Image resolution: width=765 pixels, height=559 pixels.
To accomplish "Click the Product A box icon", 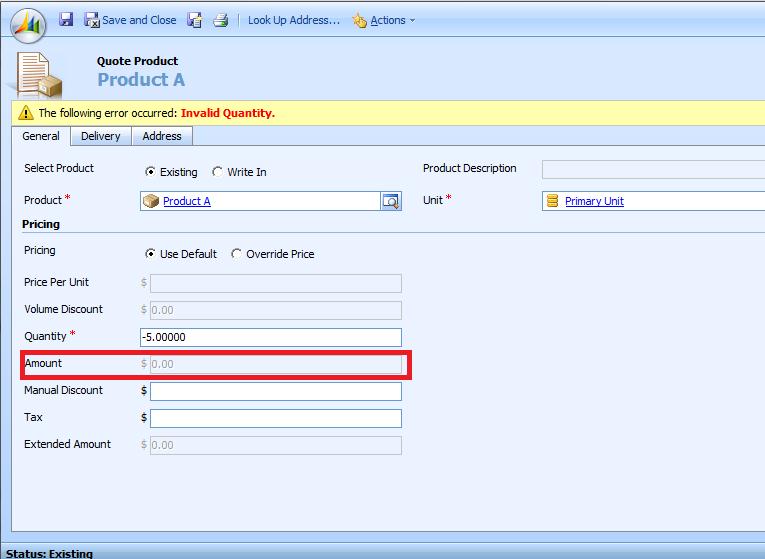I will tap(152, 201).
